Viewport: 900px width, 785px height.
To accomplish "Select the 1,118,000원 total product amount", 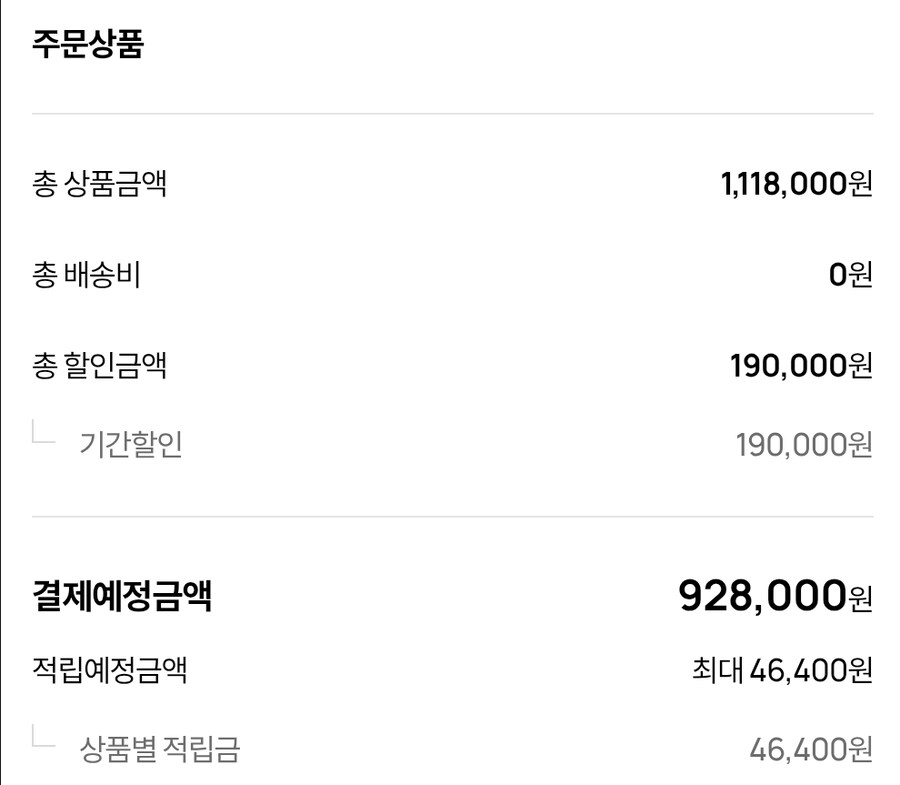I will [x=796, y=184].
